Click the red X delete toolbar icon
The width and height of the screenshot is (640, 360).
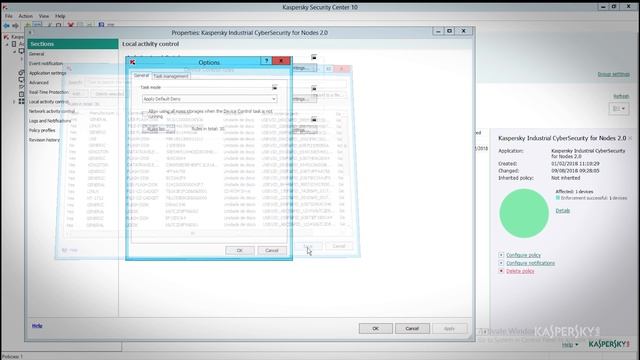[71, 25]
